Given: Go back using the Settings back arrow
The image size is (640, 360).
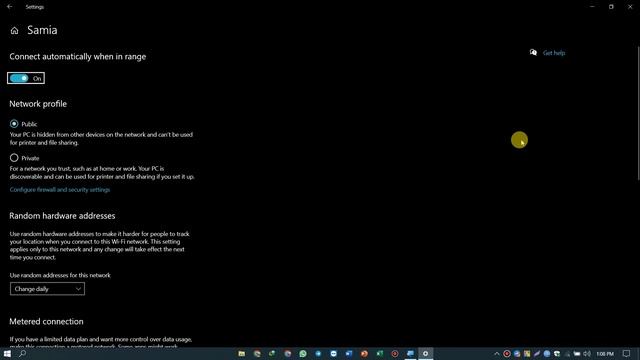Looking at the screenshot, I should 9,7.
